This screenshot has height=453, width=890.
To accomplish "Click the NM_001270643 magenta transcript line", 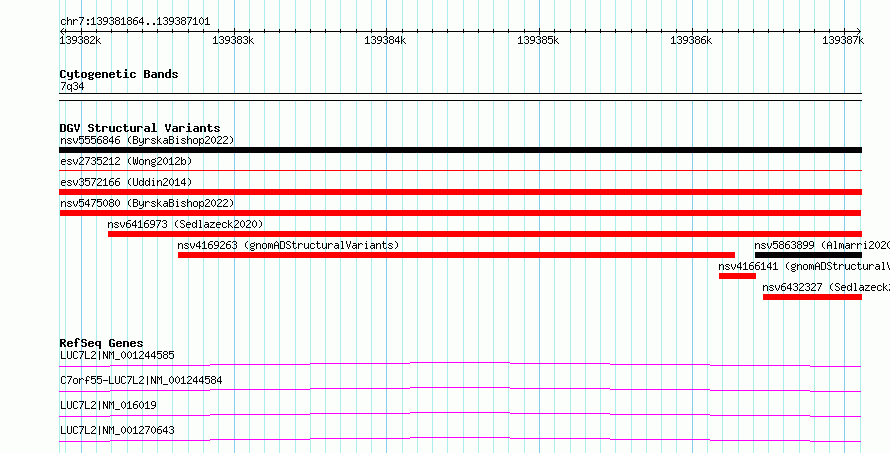I will [460, 439].
